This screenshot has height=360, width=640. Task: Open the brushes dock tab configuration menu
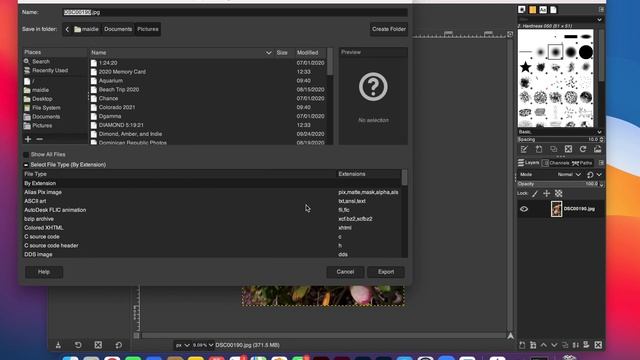click(601, 10)
